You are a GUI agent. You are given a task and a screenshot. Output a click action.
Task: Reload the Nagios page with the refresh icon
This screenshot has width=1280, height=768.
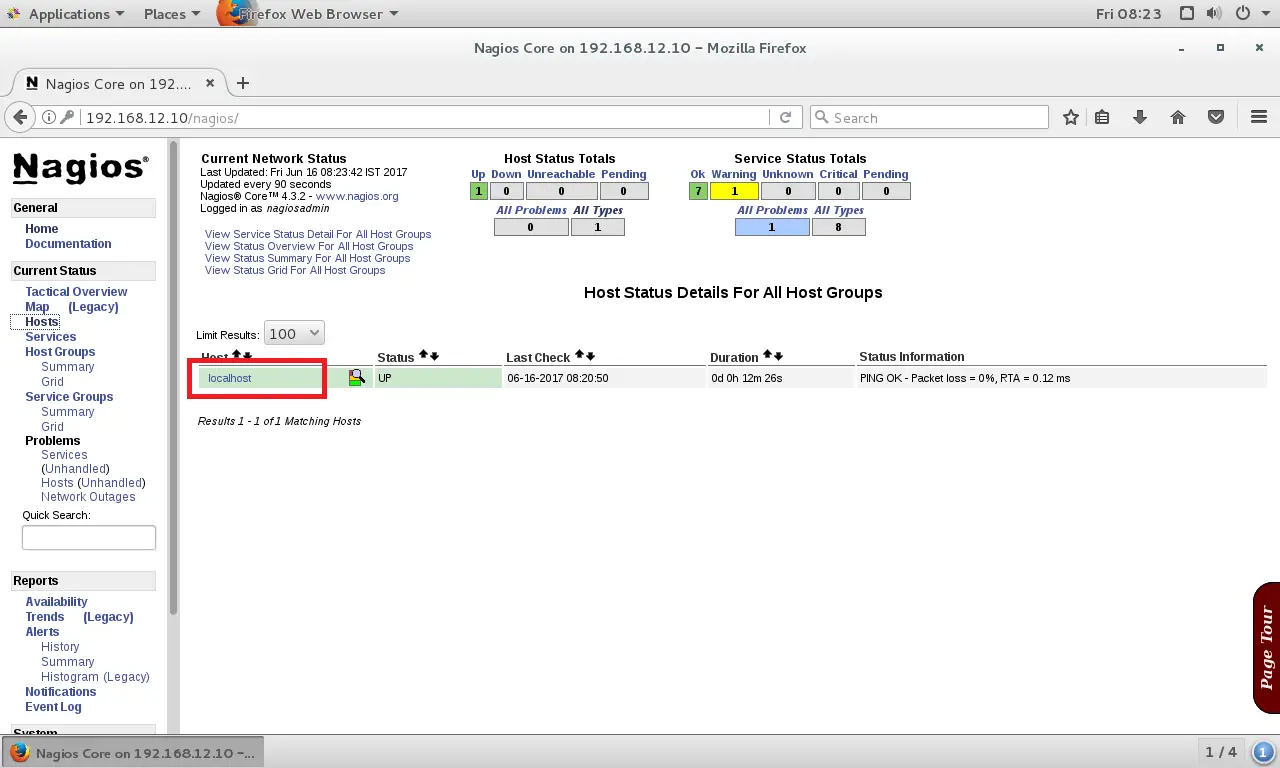[786, 116]
